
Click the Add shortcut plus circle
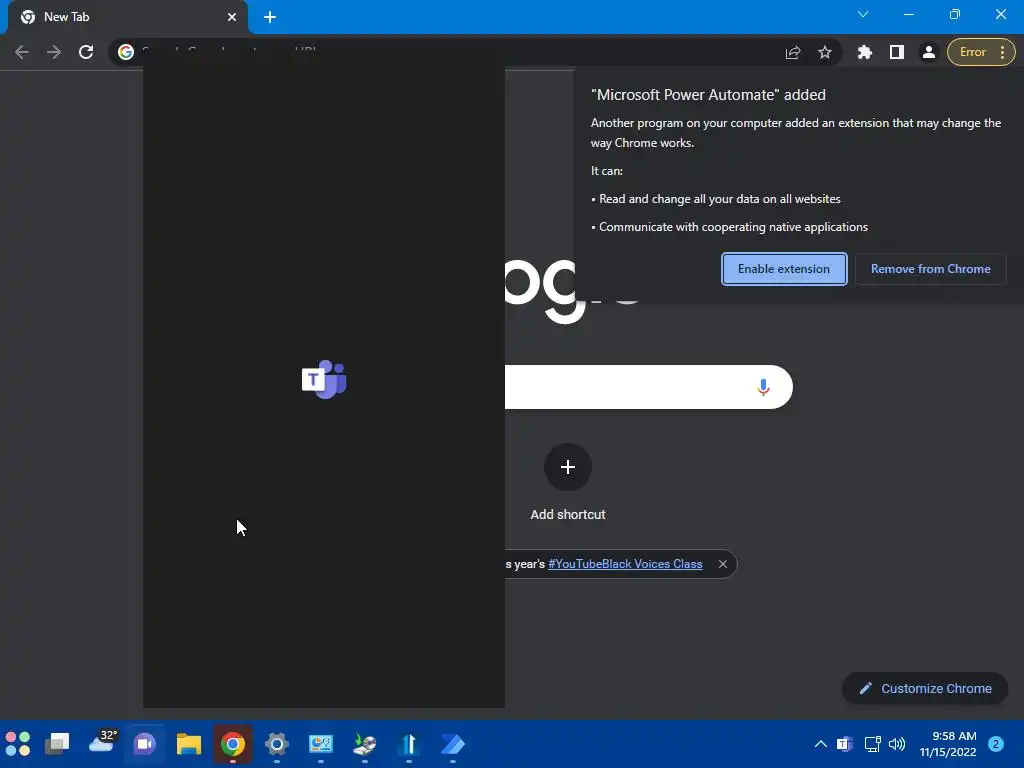pyautogui.click(x=568, y=467)
